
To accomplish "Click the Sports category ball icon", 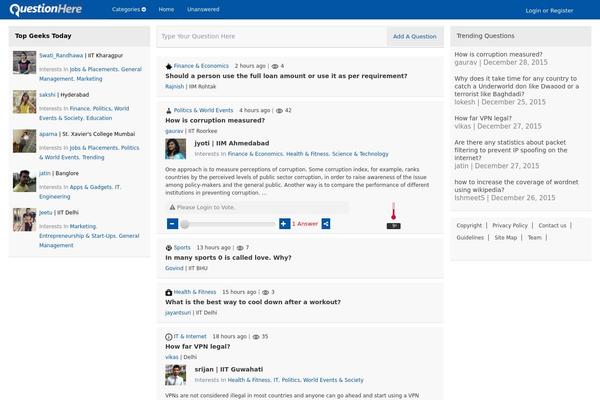I will click(x=168, y=248).
